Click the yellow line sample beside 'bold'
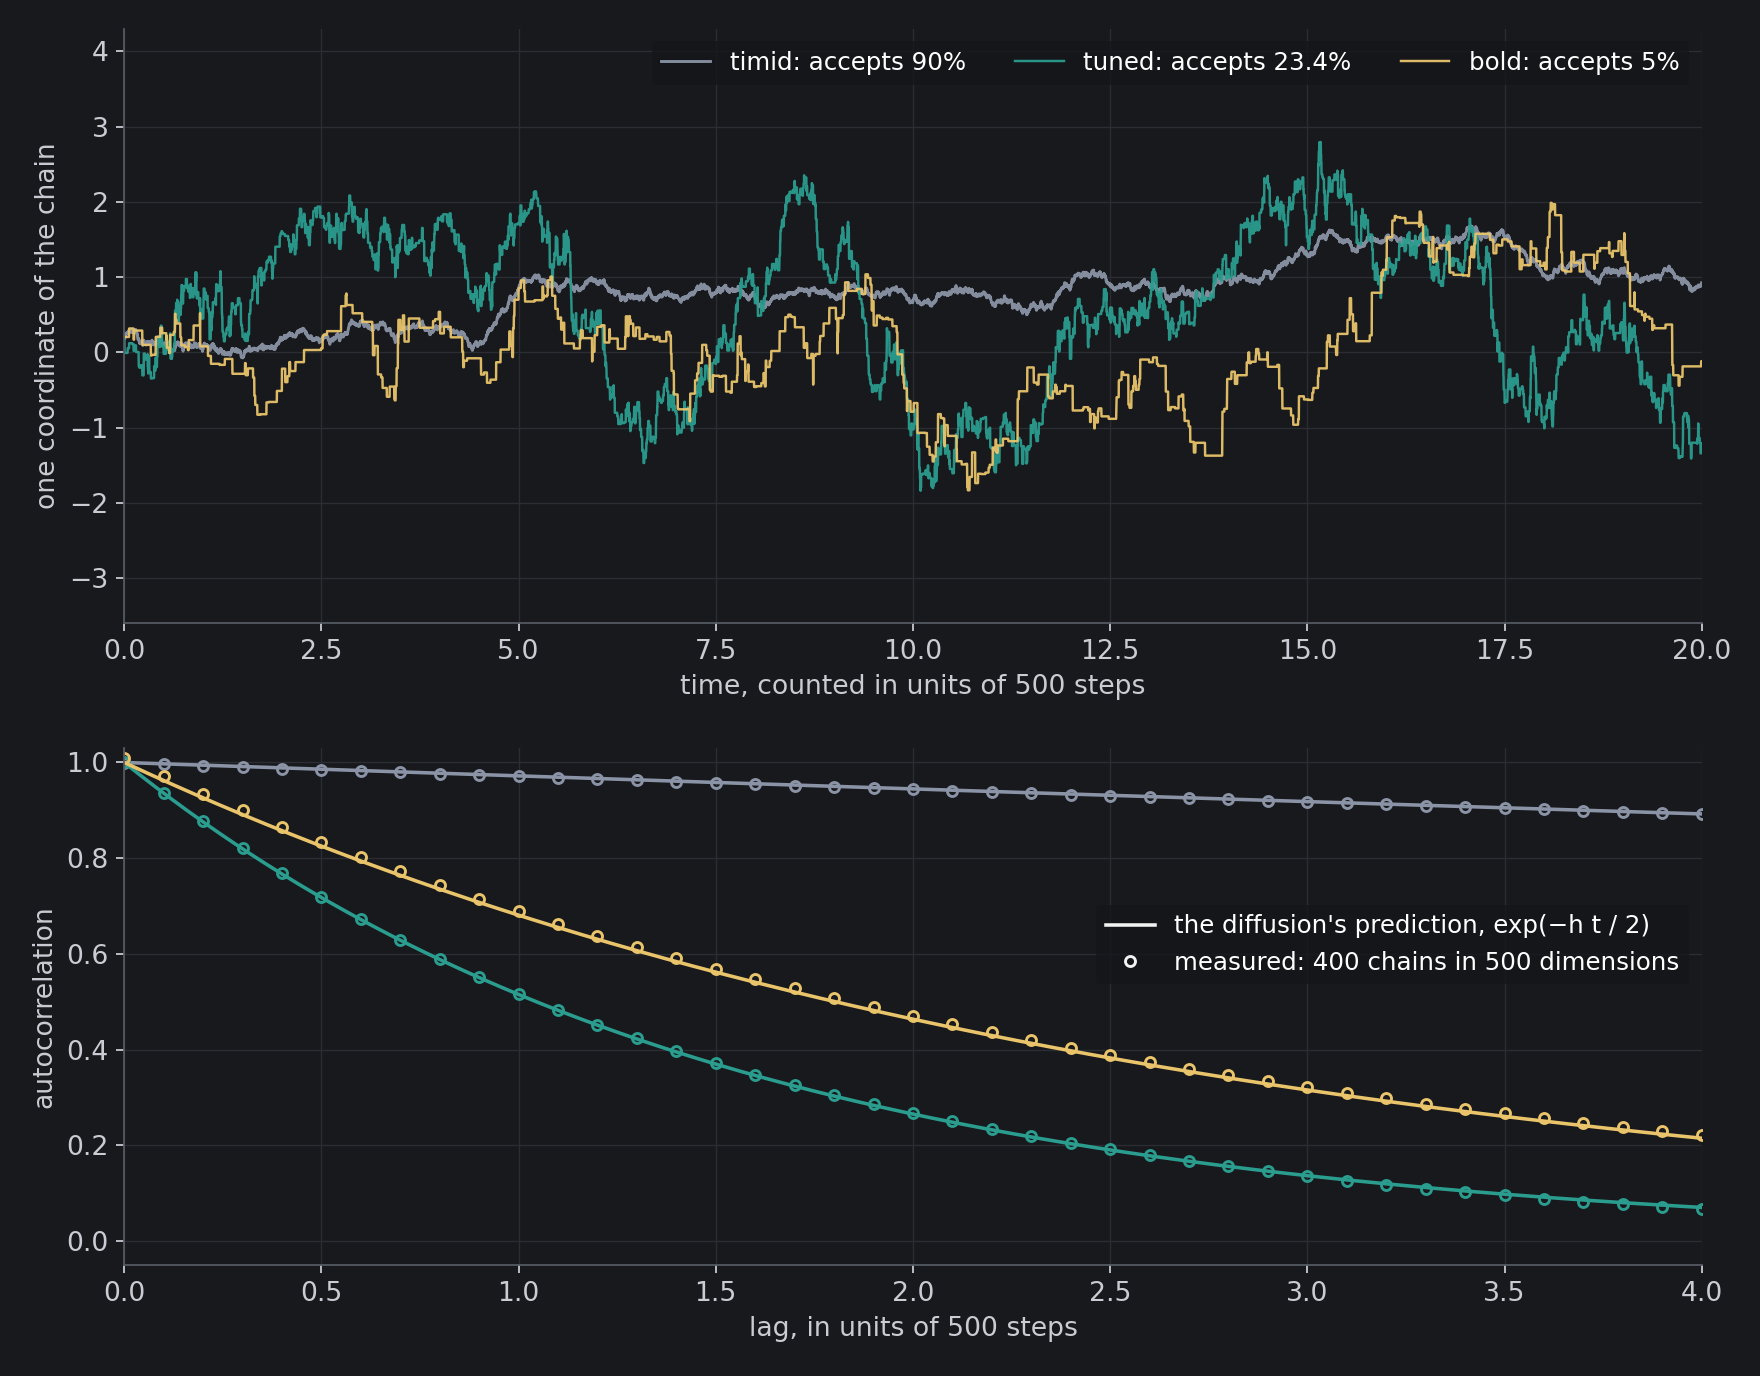 [x=1425, y=62]
